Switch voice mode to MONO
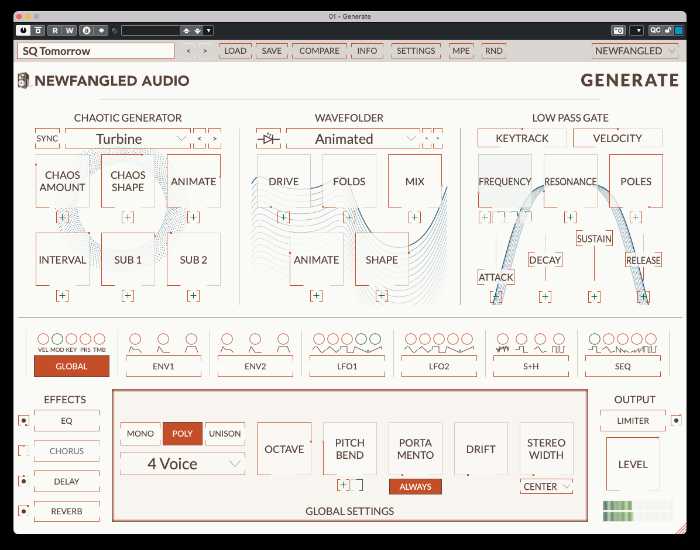 coord(140,433)
